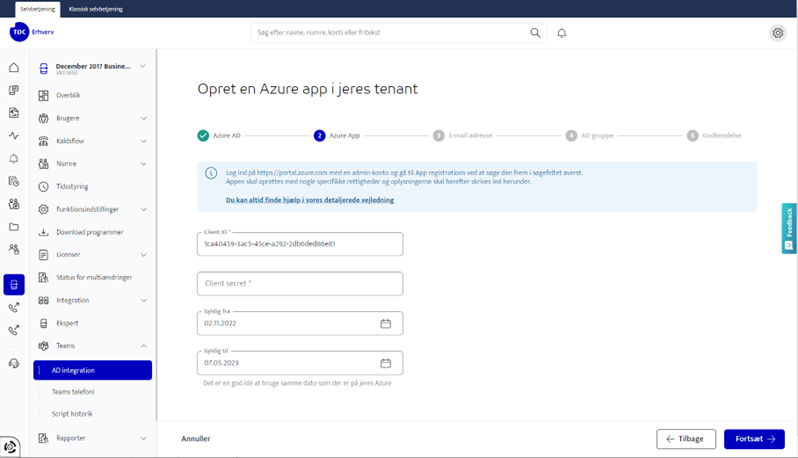Expand the Rapporter menu chevron
Viewport: 798px width, 458px height.
point(144,438)
